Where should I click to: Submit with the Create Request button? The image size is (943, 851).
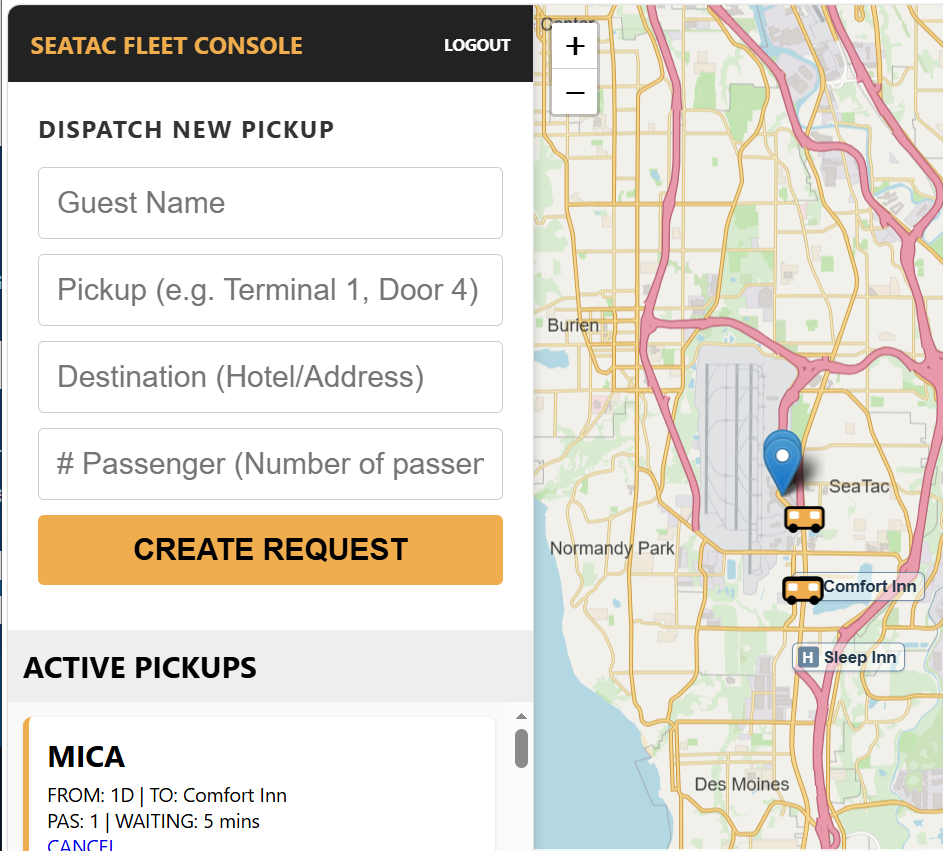[270, 550]
